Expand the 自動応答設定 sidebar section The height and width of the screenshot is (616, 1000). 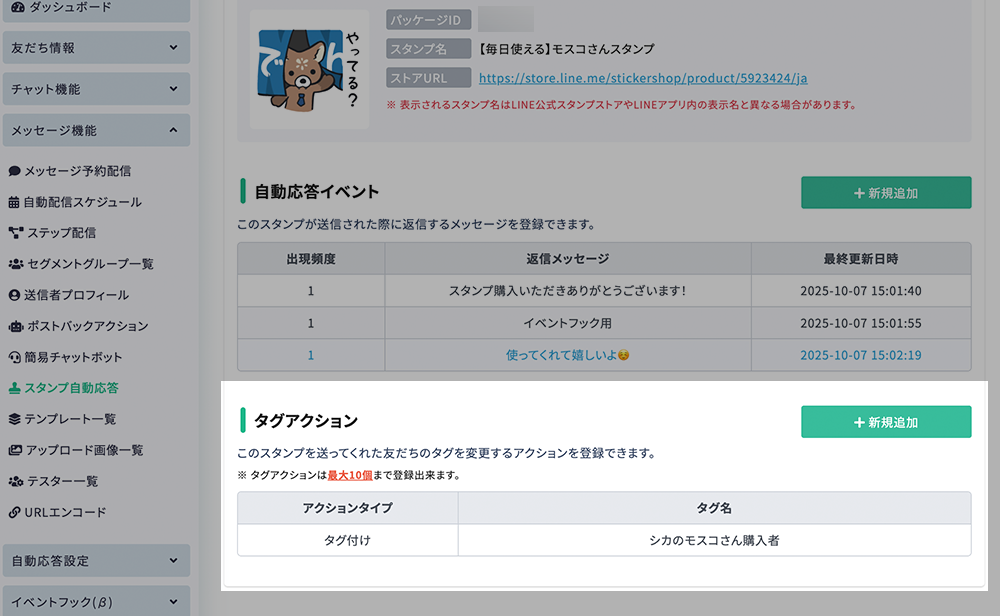pyautogui.click(x=95, y=560)
